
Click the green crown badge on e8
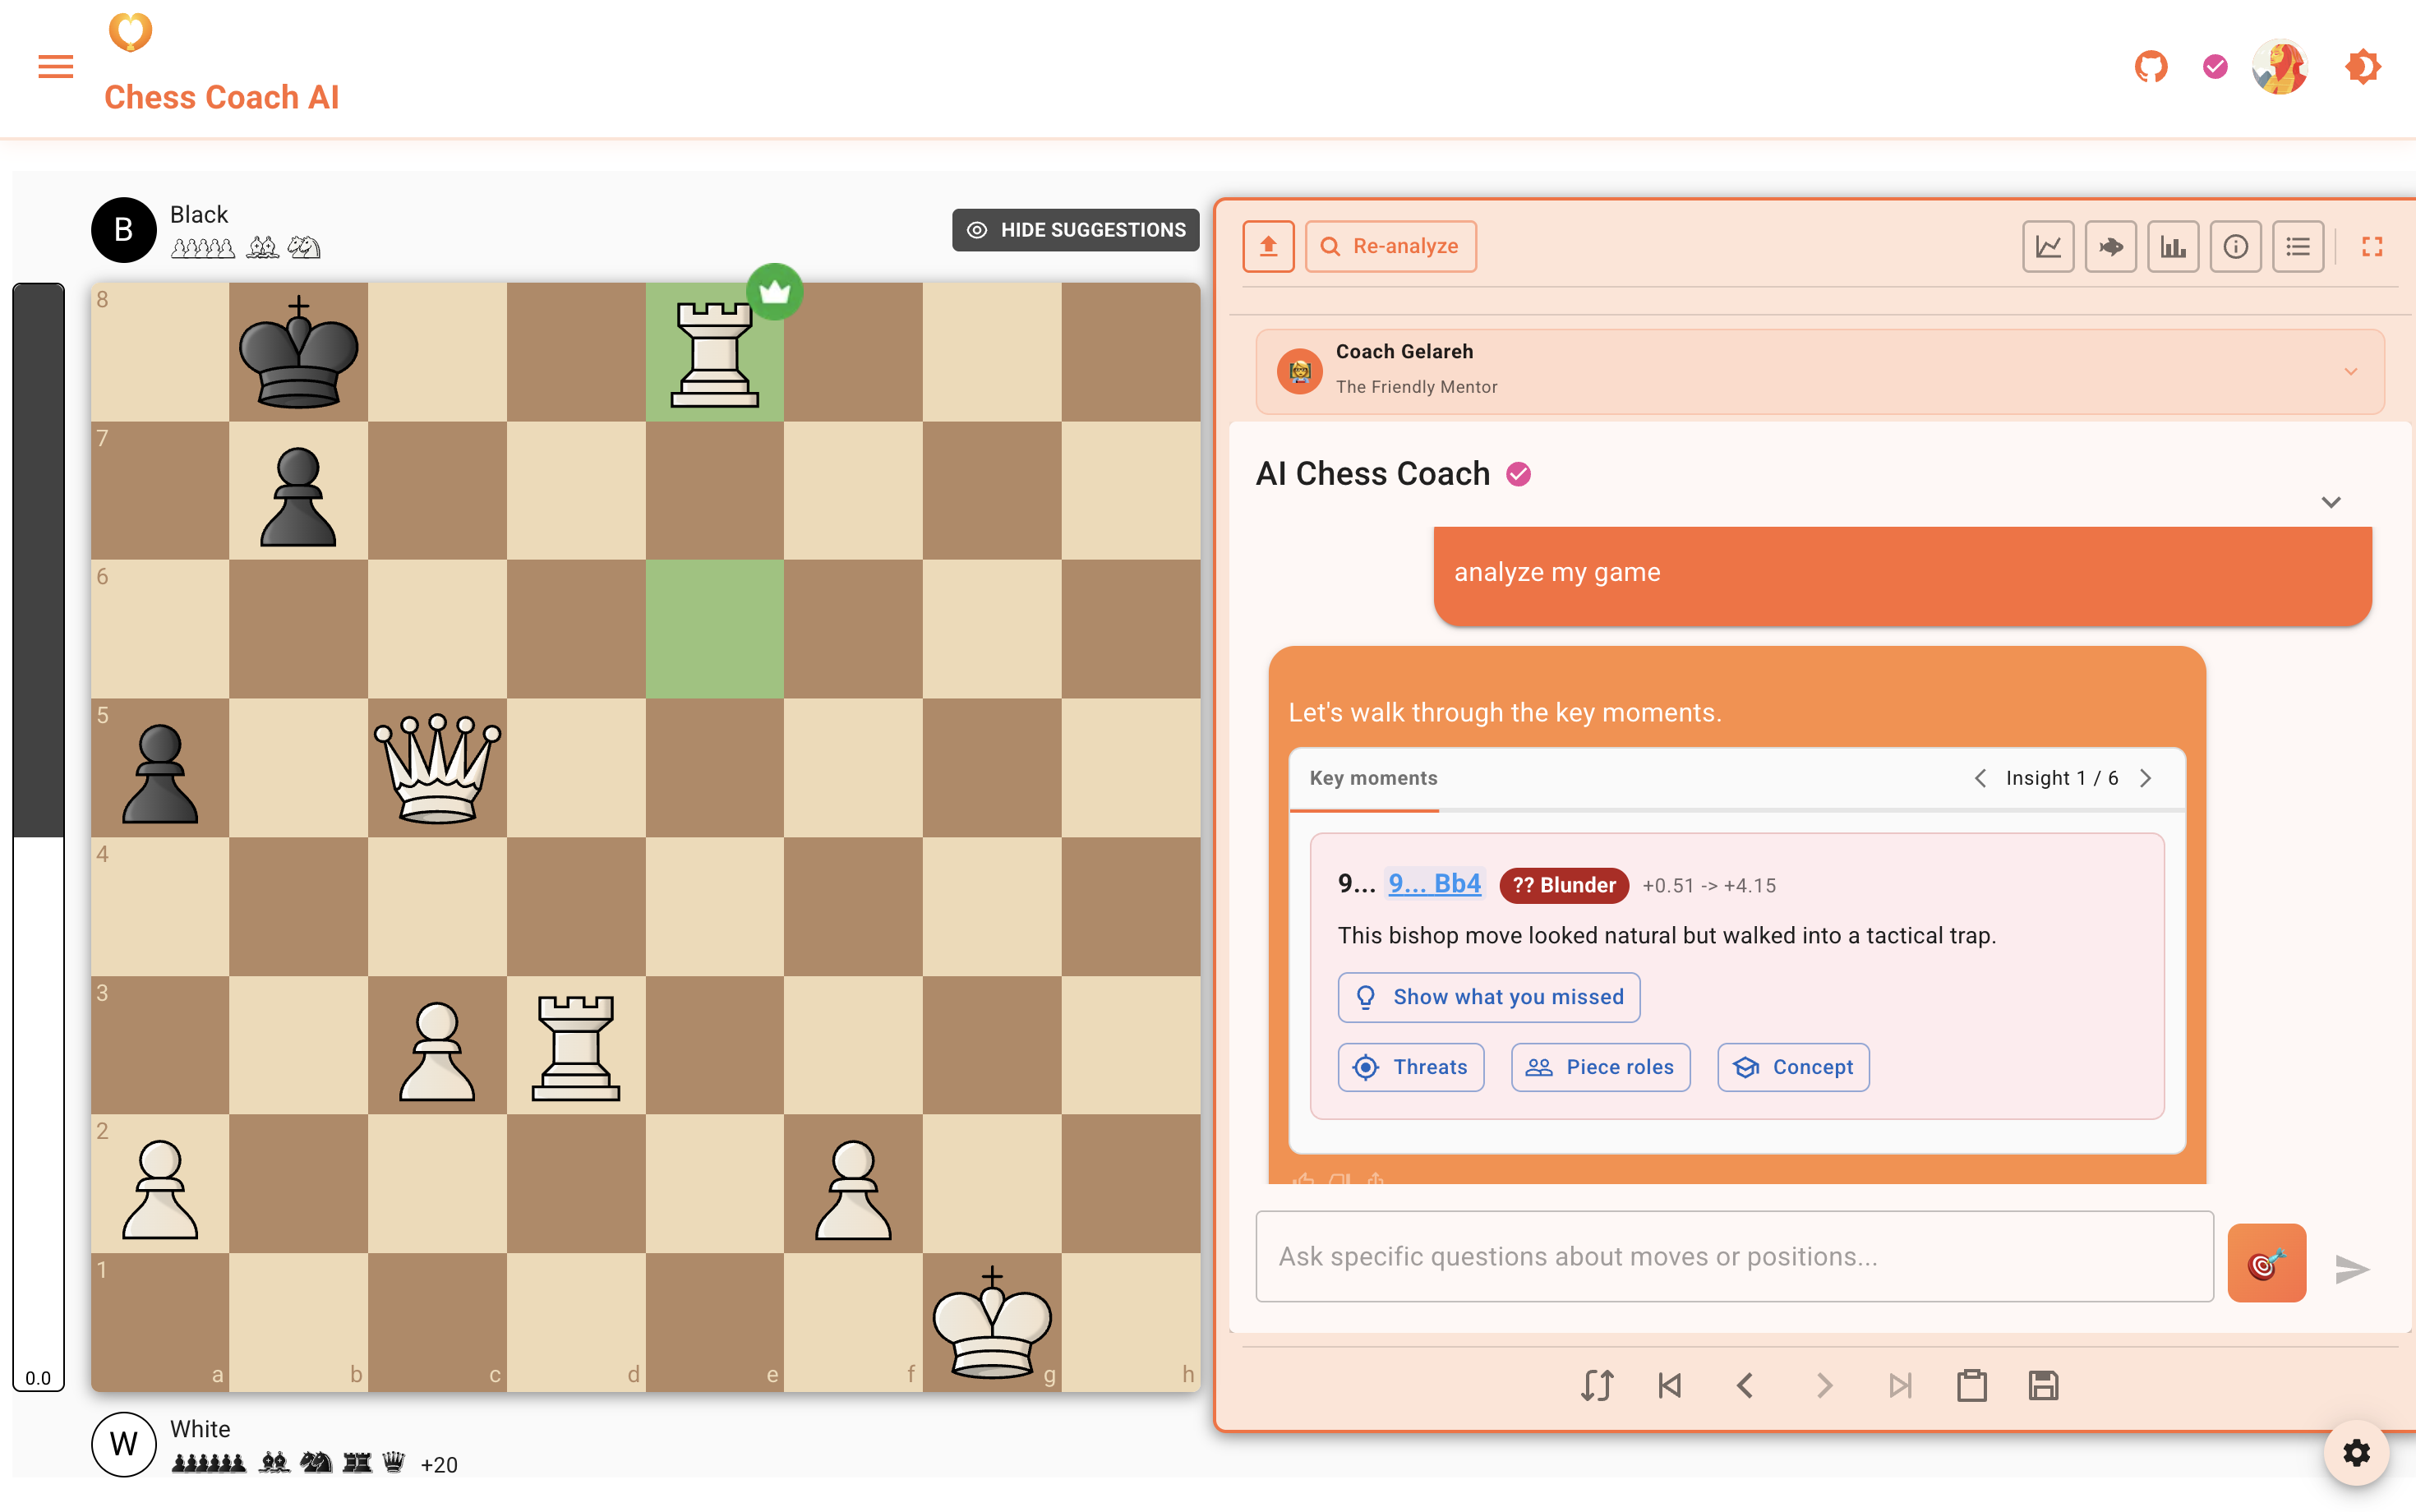(775, 292)
